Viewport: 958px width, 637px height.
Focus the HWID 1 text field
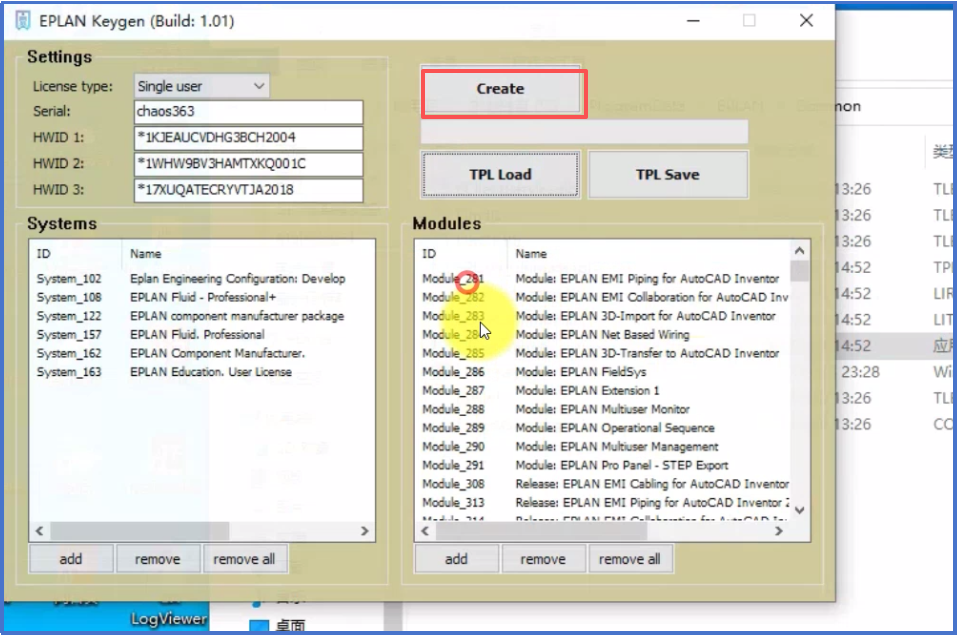coord(248,138)
